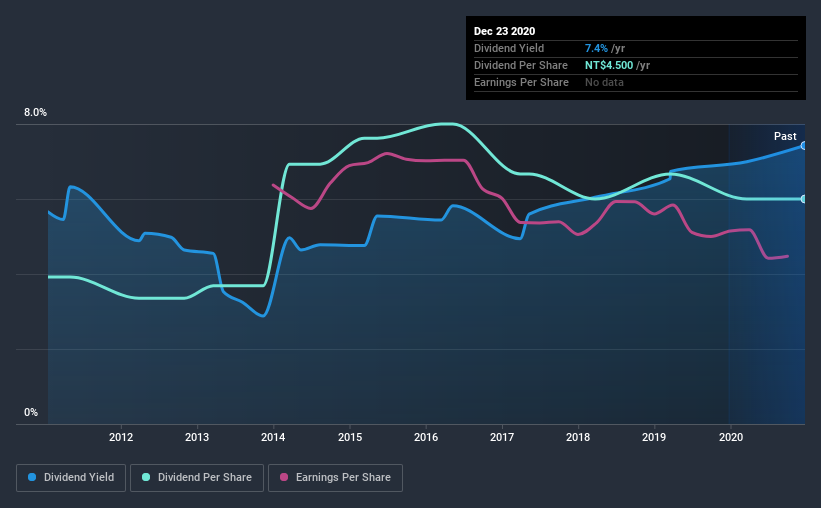
Task: Click the NT$4.500 dividend per share value
Action: pos(609,65)
